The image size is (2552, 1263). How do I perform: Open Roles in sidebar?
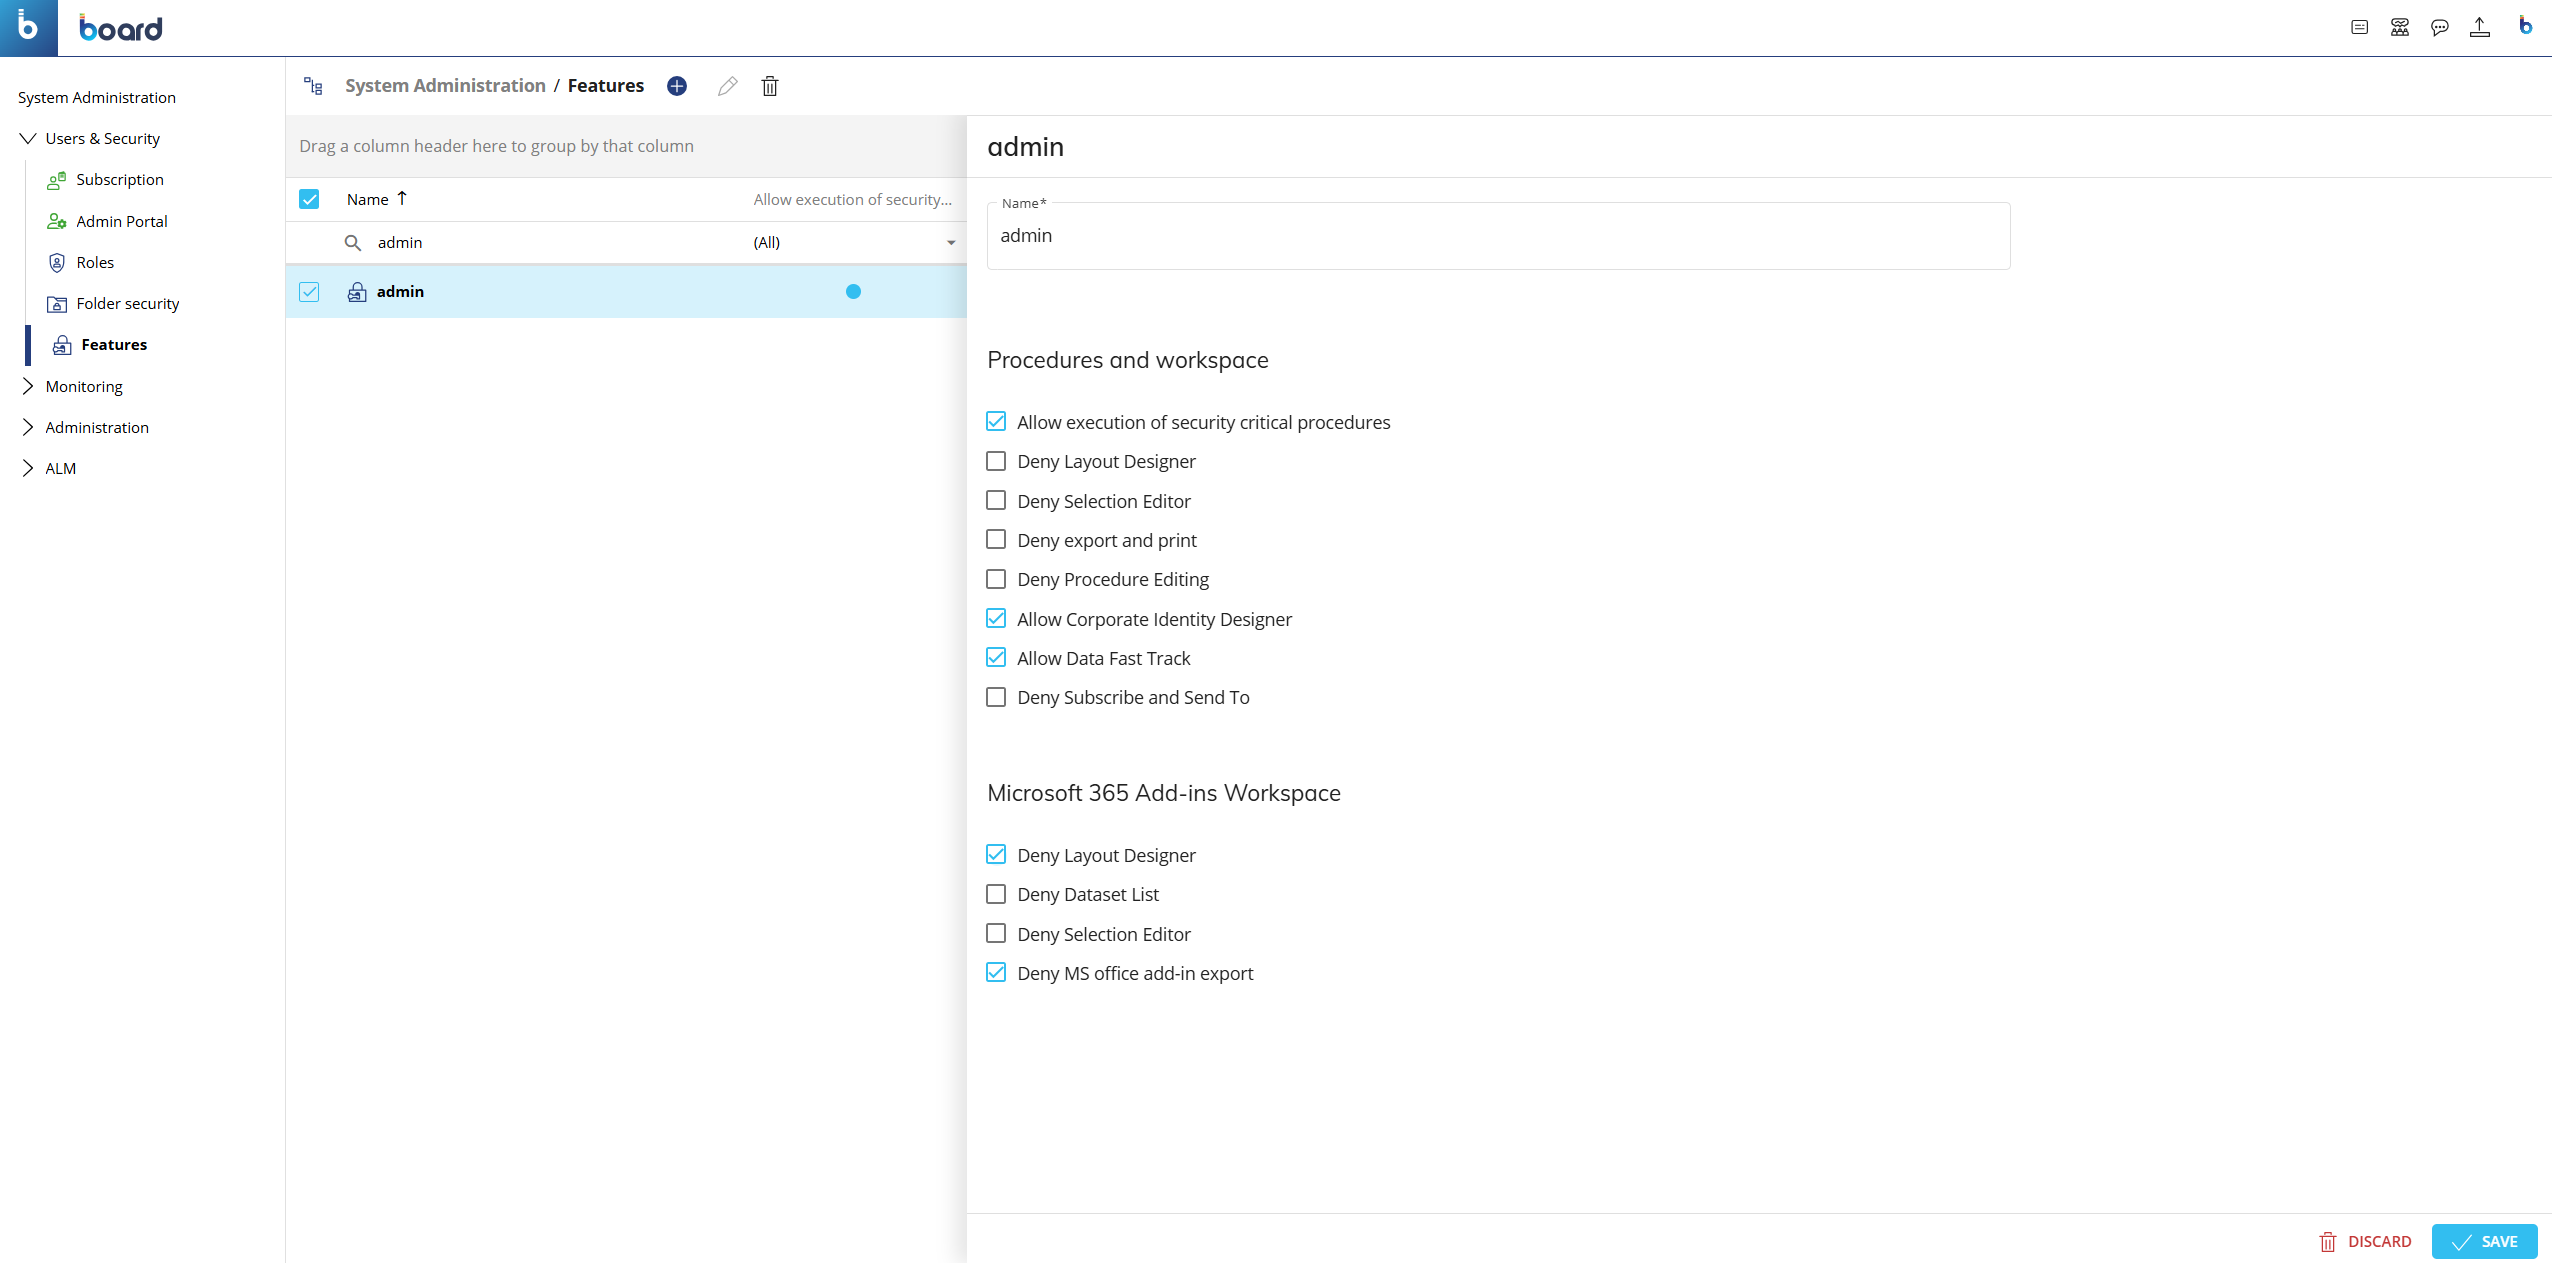point(95,263)
